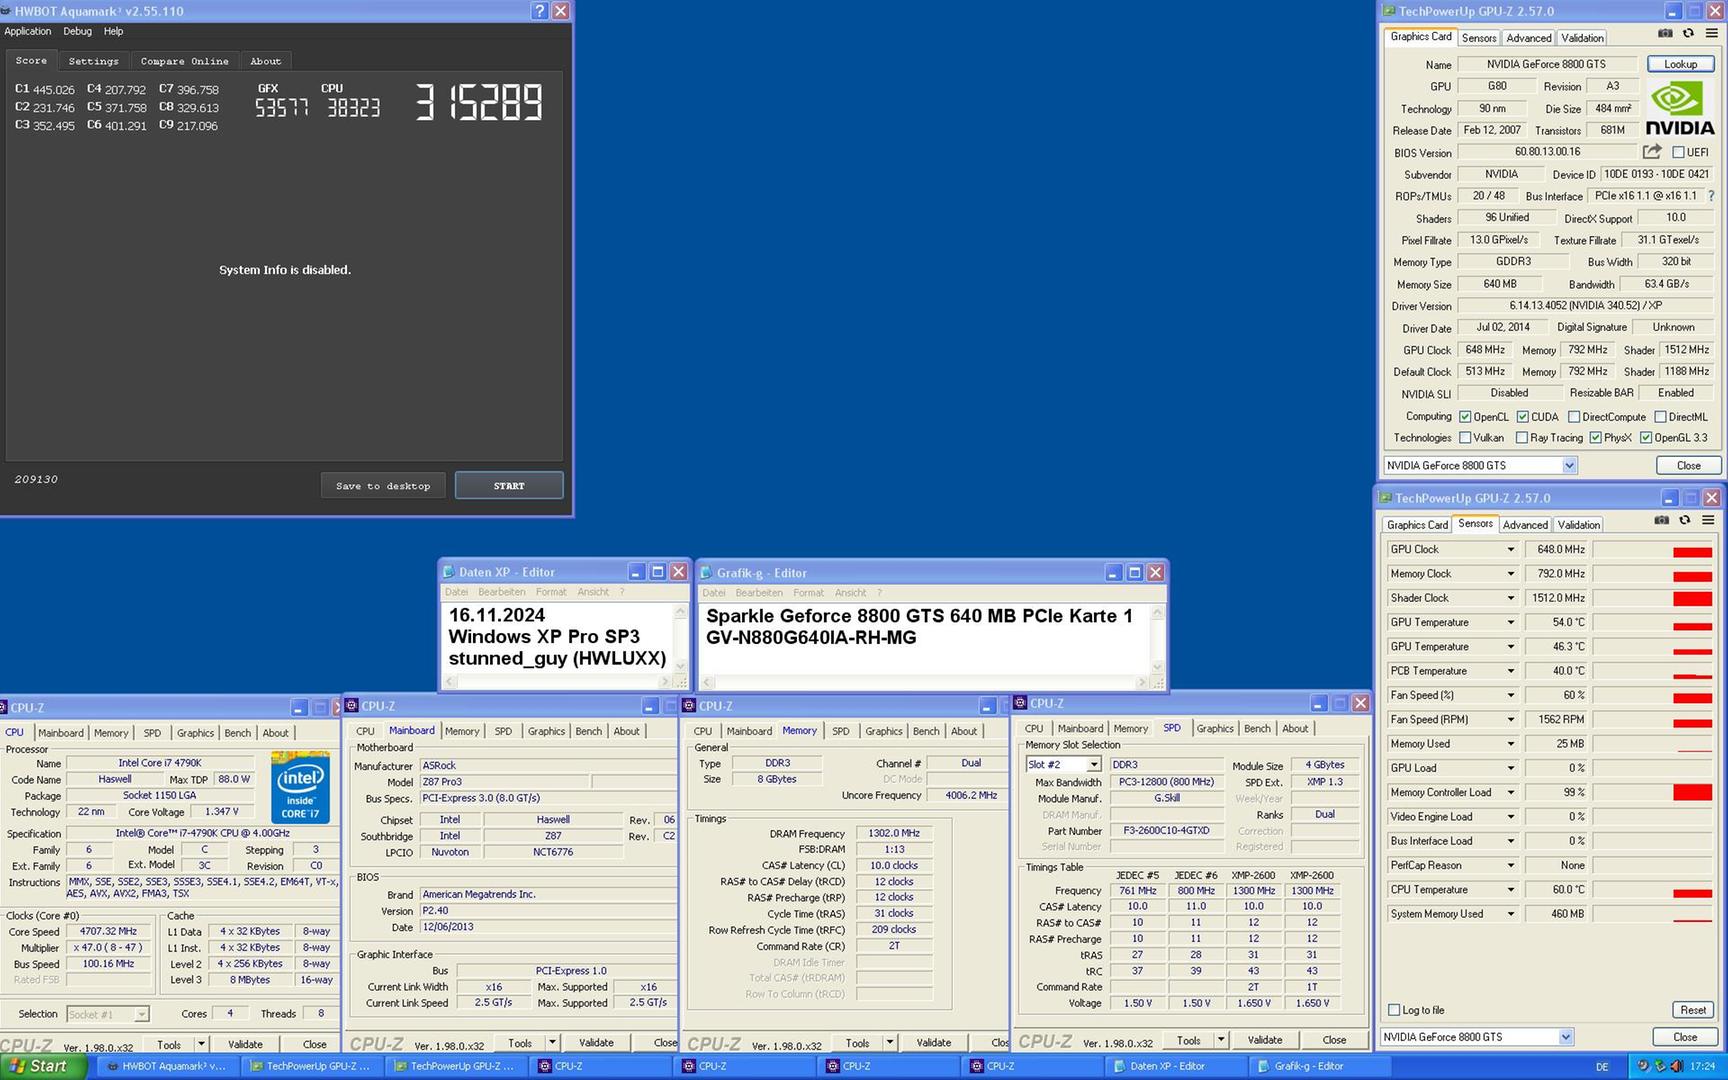Toggle the Ray Tracing checkbox
The width and height of the screenshot is (1728, 1080).
(1522, 438)
